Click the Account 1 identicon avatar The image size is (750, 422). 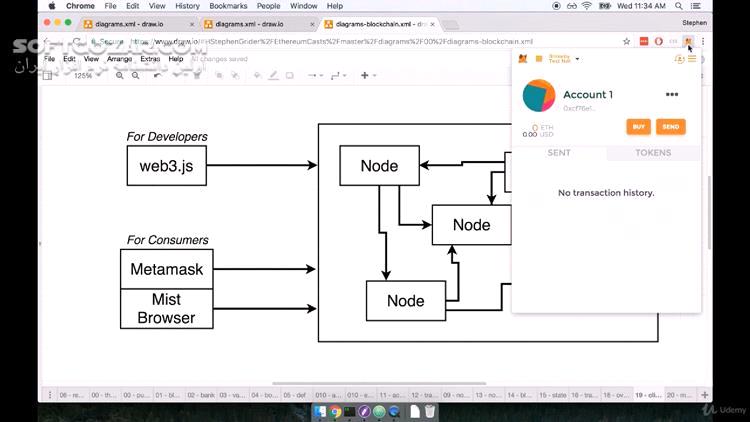point(539,96)
